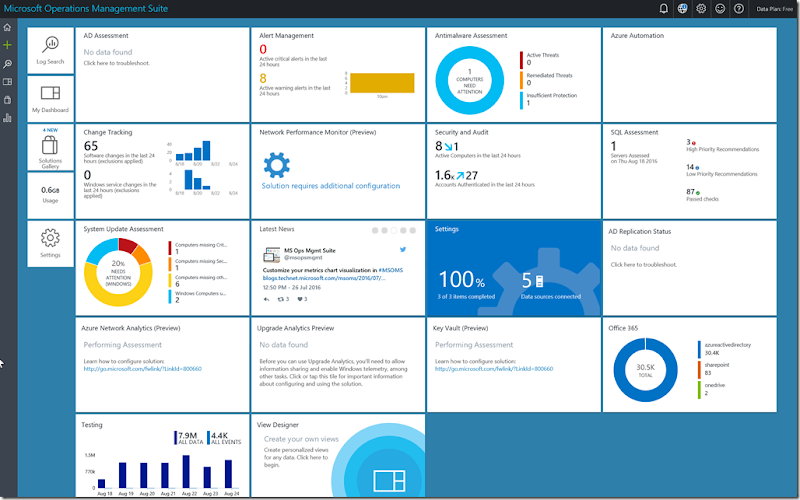
Task: Open the Azure Automation tile
Action: (690, 74)
